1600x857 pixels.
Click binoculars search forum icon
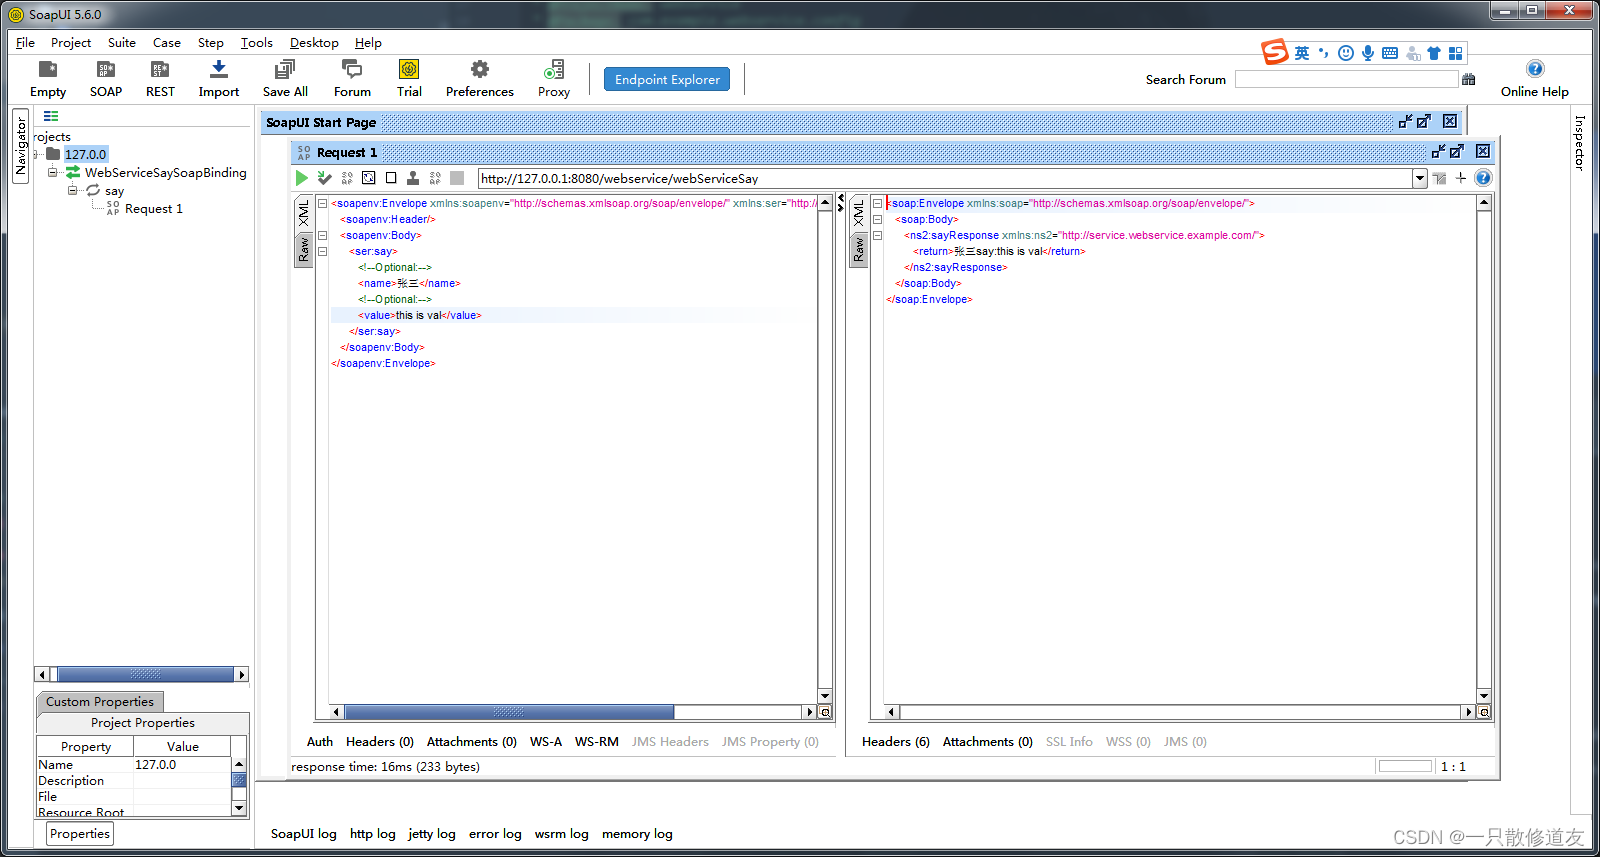1469,79
